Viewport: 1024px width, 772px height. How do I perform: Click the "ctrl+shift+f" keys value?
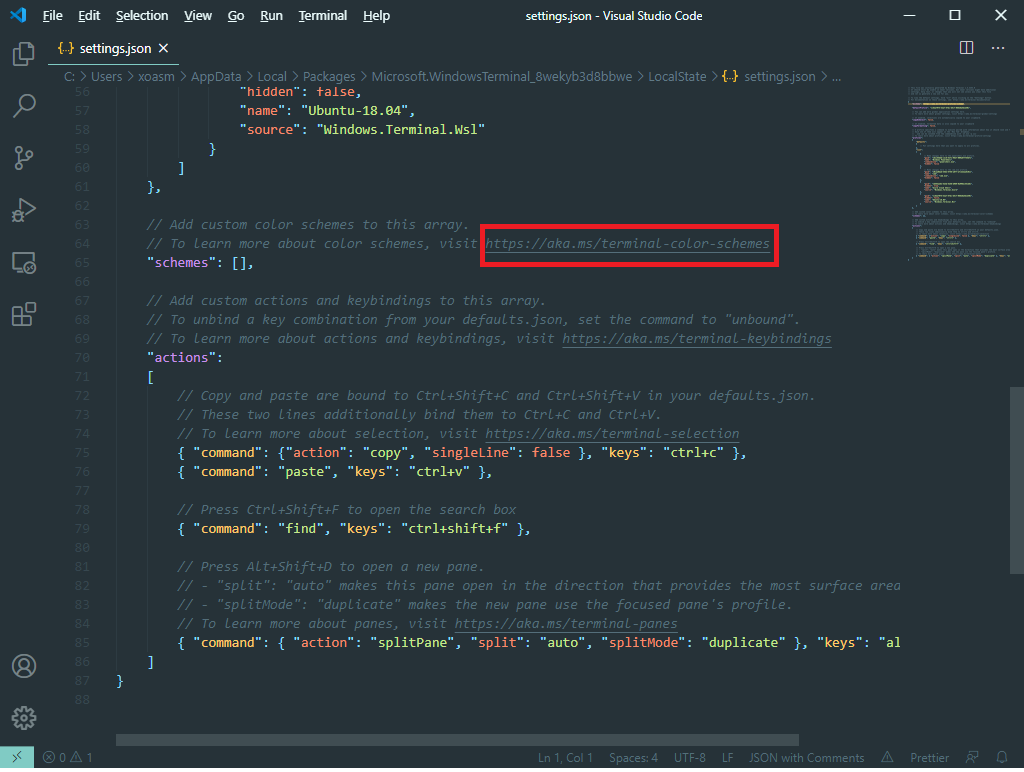pos(455,529)
